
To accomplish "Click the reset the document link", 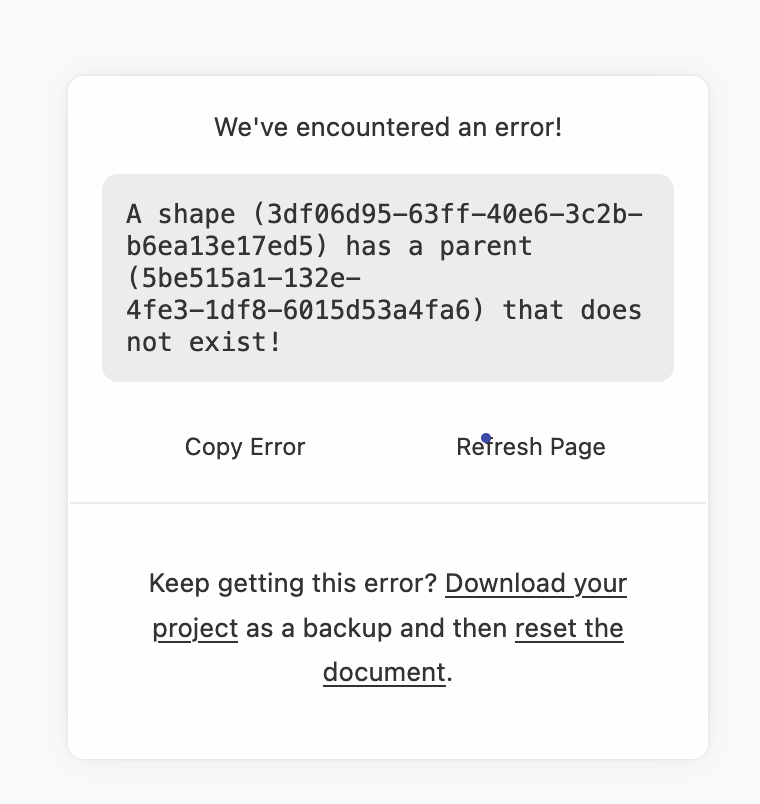I will [569, 628].
